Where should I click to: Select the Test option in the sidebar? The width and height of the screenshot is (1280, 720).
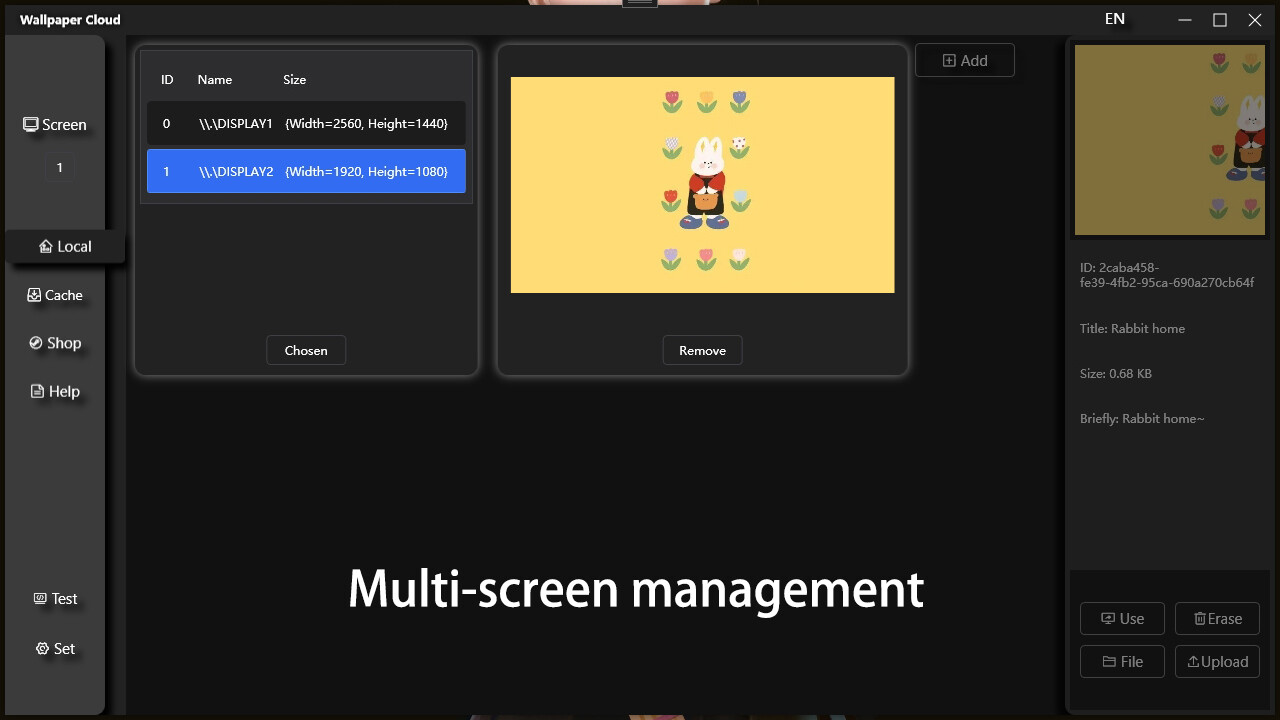point(55,598)
